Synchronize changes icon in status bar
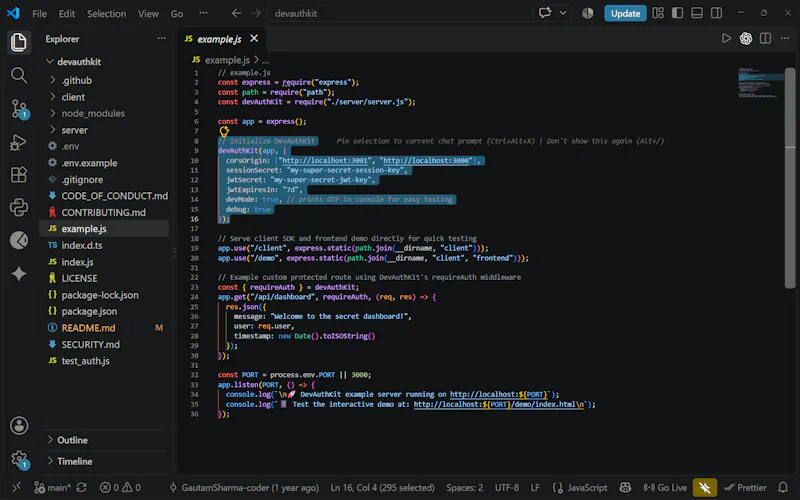Image resolution: width=800 pixels, height=500 pixels. (x=81, y=488)
